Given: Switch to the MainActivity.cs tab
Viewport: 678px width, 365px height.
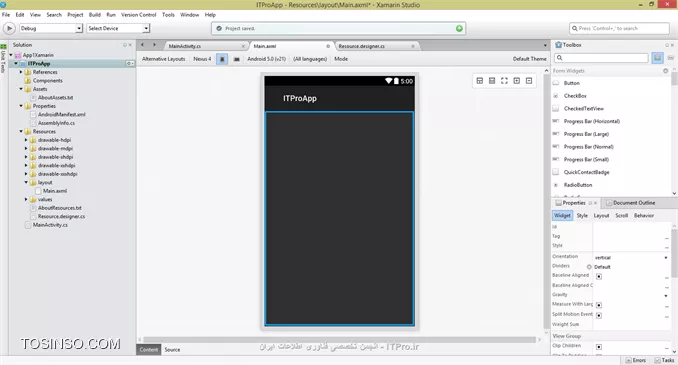Looking at the screenshot, I should coord(185,46).
